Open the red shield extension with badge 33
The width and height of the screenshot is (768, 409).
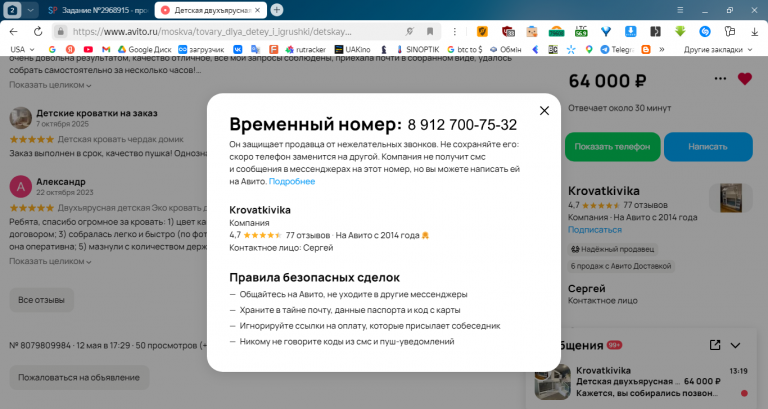coord(508,31)
